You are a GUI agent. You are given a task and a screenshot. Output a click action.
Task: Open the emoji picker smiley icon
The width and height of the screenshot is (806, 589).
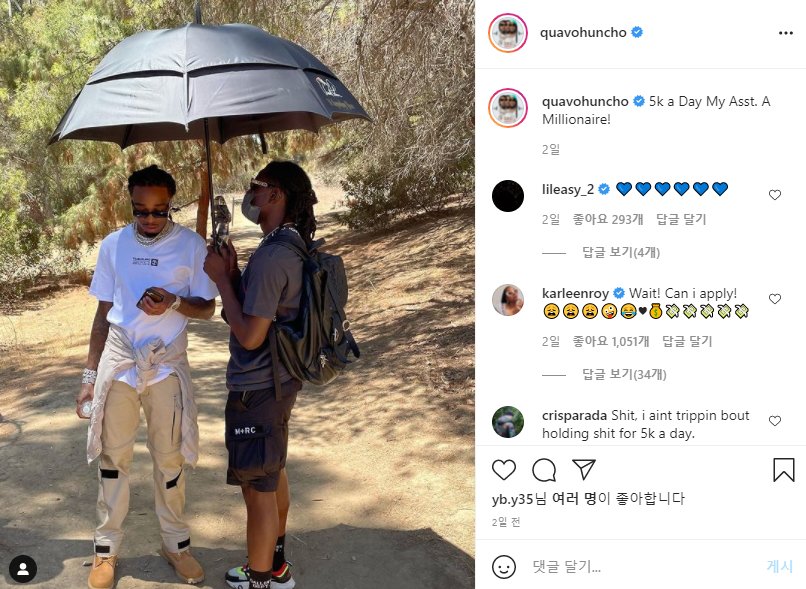(x=504, y=566)
